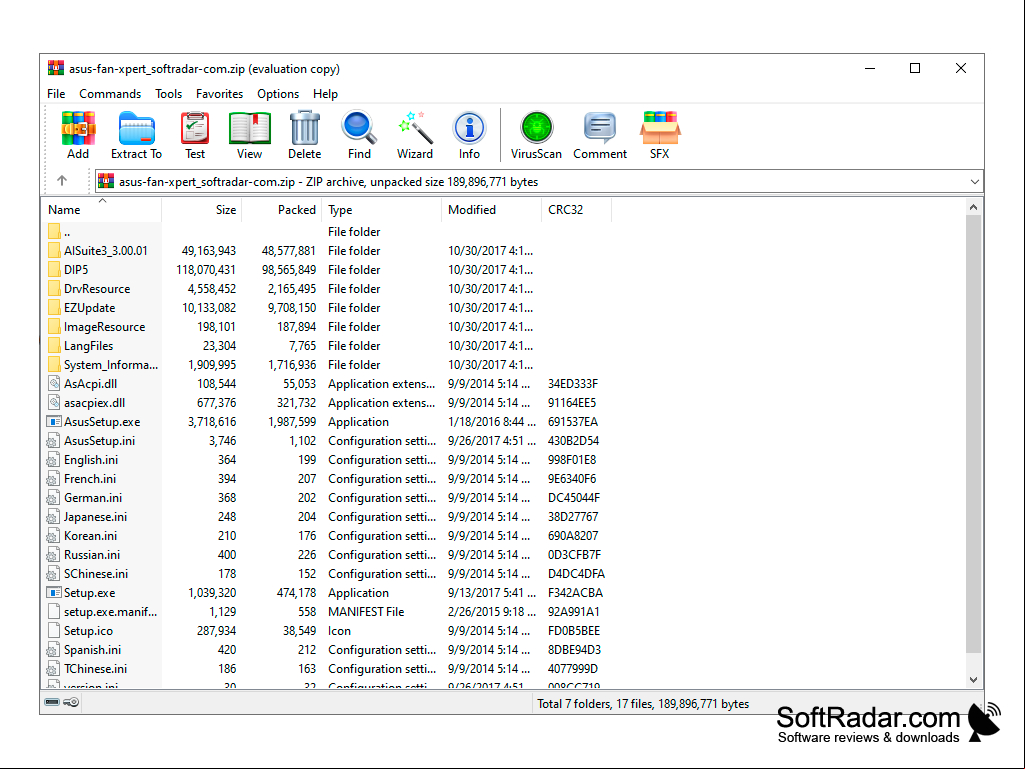
Task: Open the Commands menu
Action: [x=110, y=94]
